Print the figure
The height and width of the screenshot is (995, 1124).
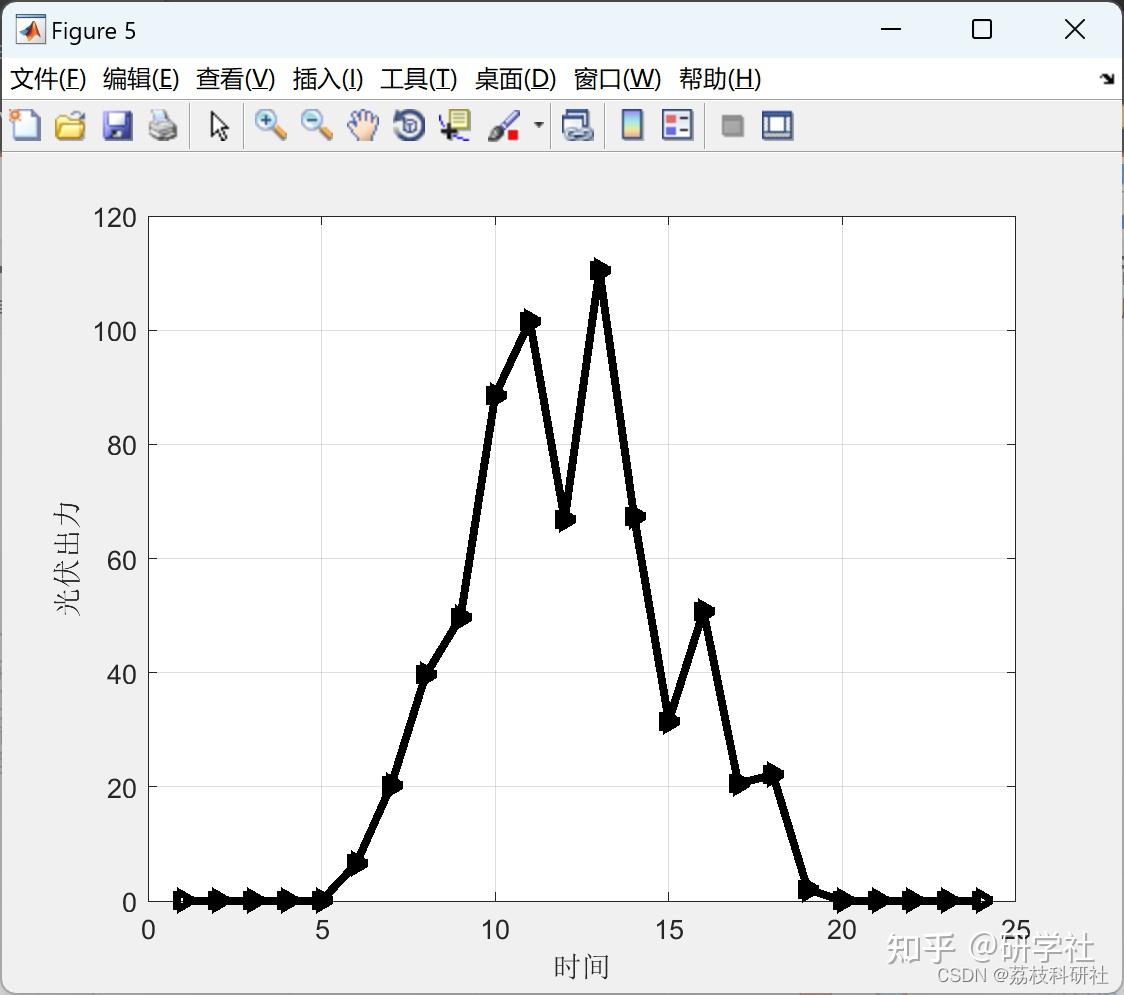pos(163,125)
